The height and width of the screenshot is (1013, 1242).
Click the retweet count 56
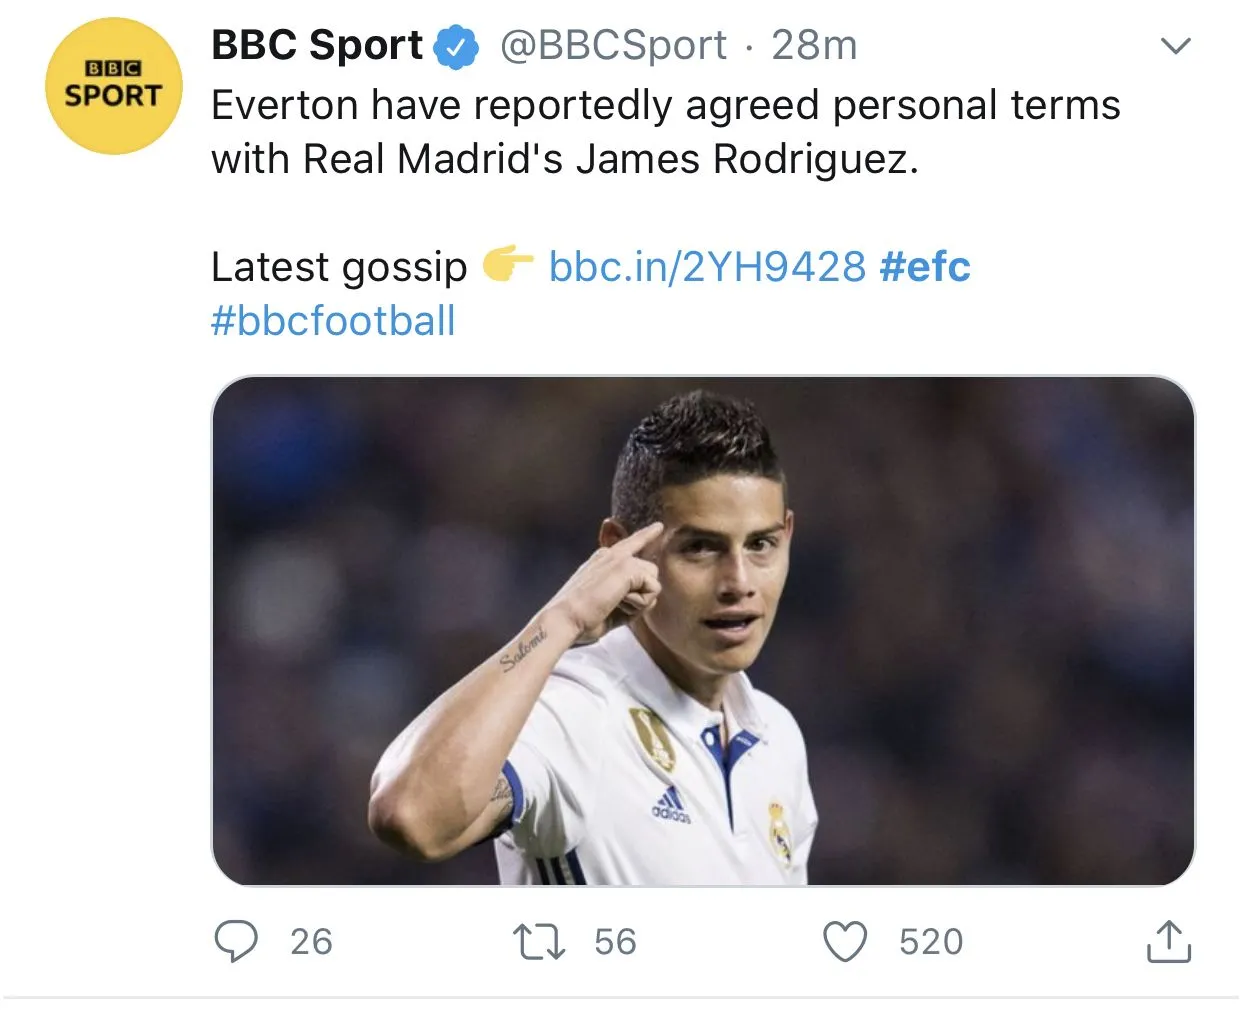[615, 941]
